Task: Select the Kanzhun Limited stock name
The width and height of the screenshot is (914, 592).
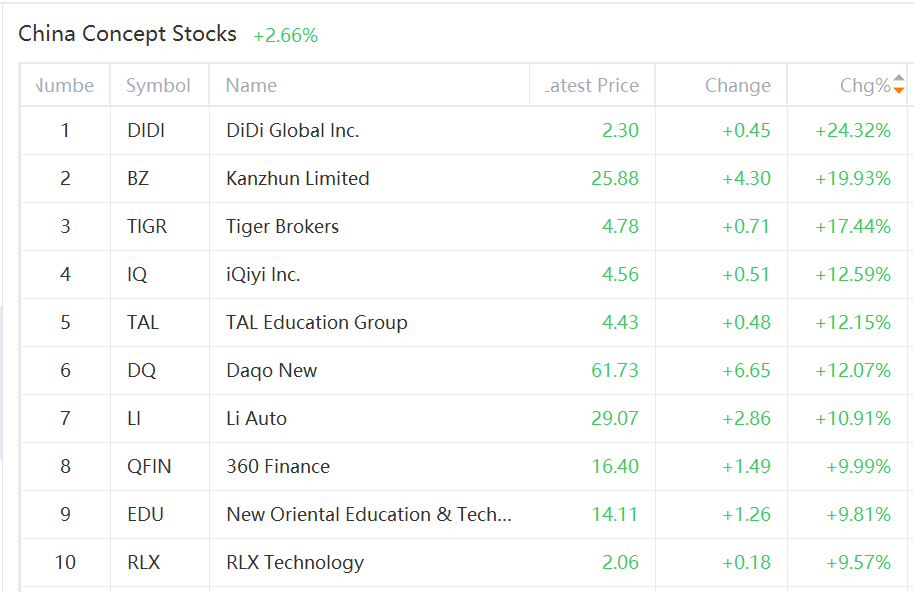Action: coord(298,178)
